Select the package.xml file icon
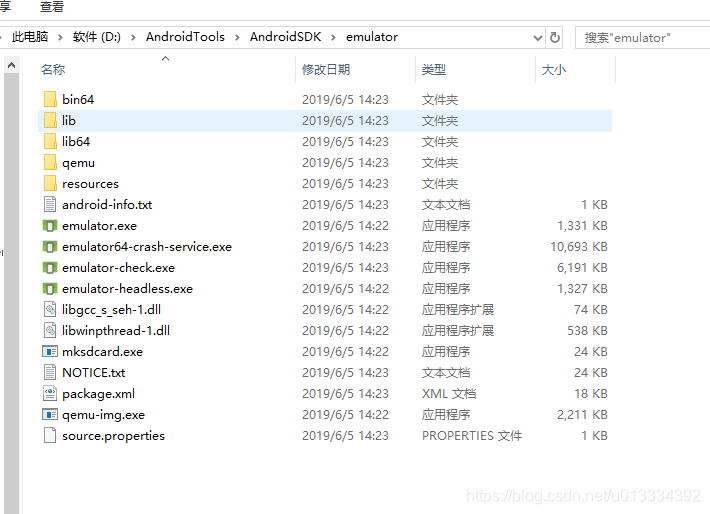Image resolution: width=710 pixels, height=514 pixels. (x=50, y=394)
